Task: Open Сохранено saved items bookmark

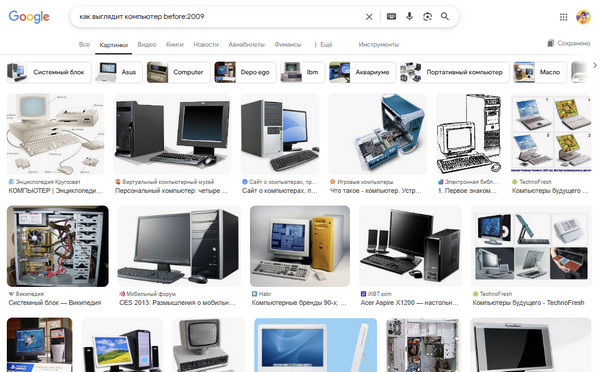Action: (569, 43)
